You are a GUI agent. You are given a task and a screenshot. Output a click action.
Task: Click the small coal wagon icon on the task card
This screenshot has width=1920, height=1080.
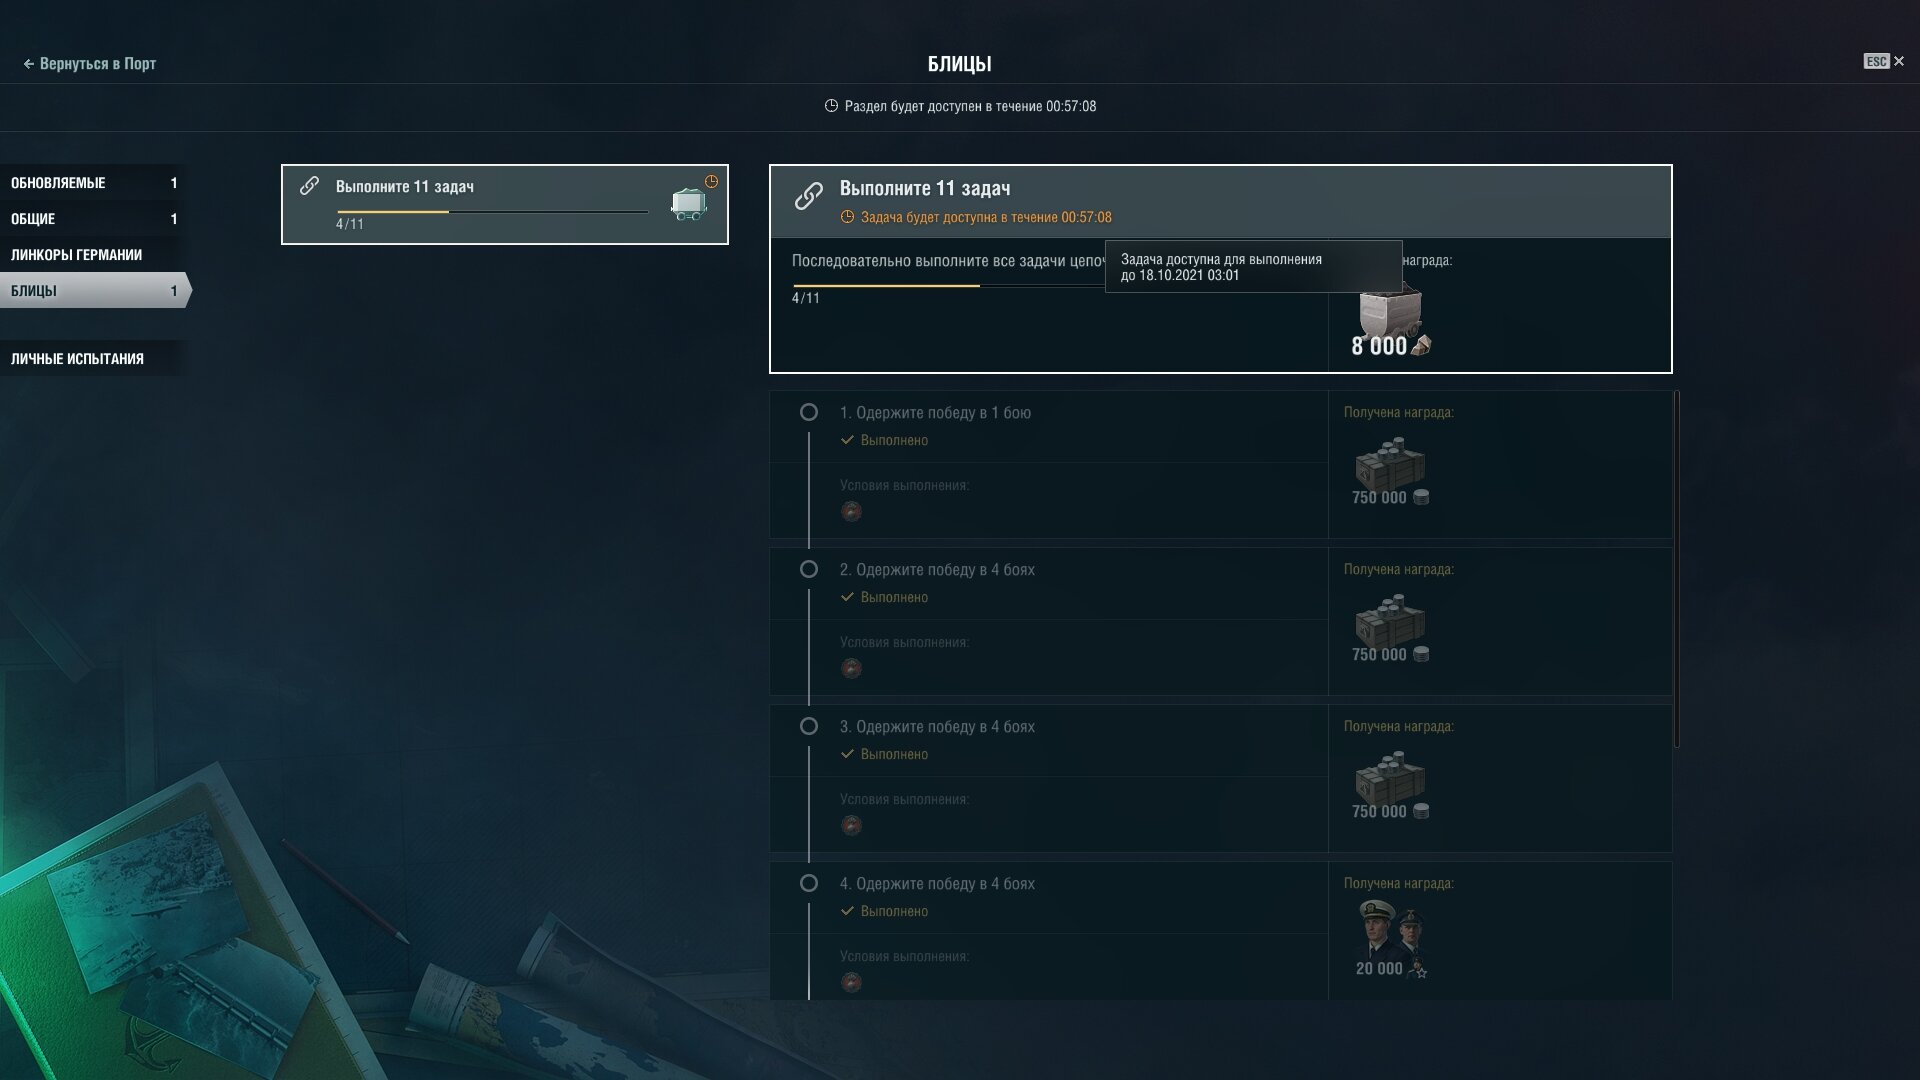[x=689, y=203]
